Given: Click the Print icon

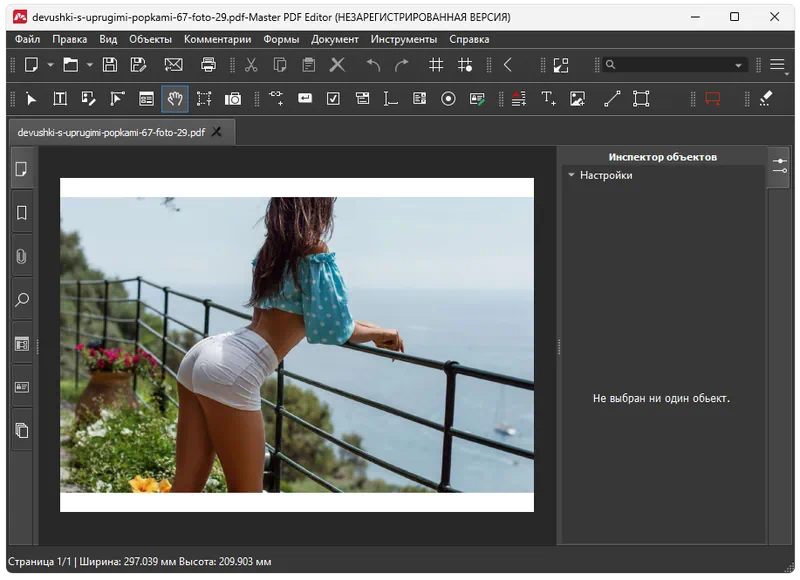Looking at the screenshot, I should pyautogui.click(x=208, y=65).
